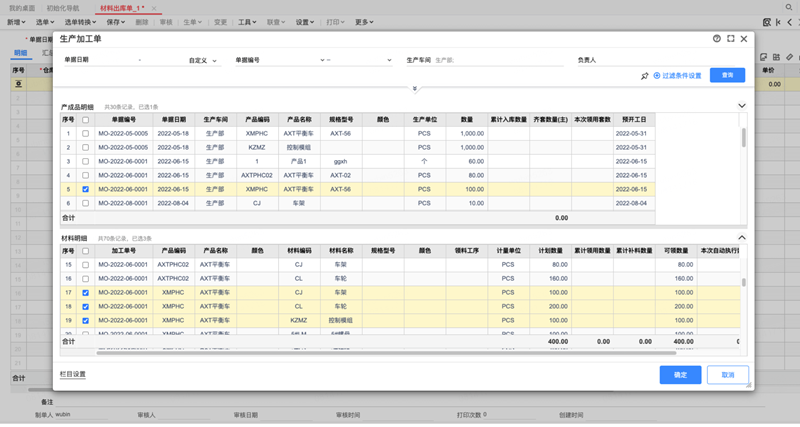The image size is (800, 427).
Task: Click the plus icon beside 过滤条件设置
Action: 657,76
